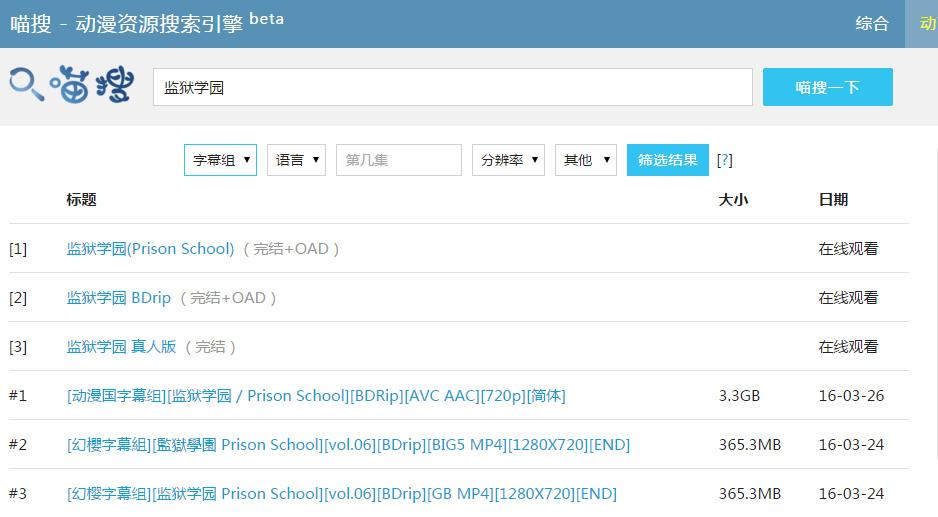Click the 日期 column header
This screenshot has width=938, height=517.
(x=833, y=199)
